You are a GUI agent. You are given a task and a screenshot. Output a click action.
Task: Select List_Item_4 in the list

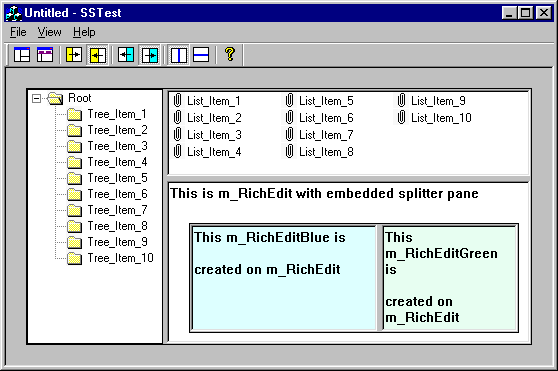pyautogui.click(x=214, y=152)
